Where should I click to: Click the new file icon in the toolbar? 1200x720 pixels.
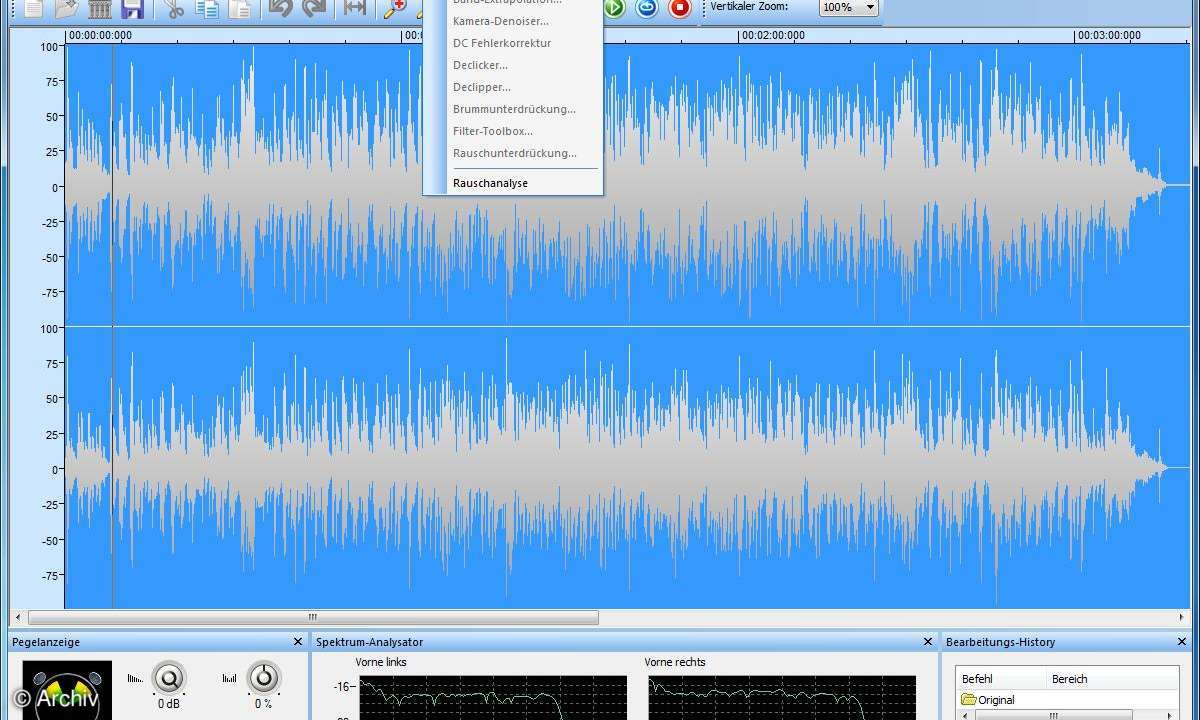pos(34,9)
